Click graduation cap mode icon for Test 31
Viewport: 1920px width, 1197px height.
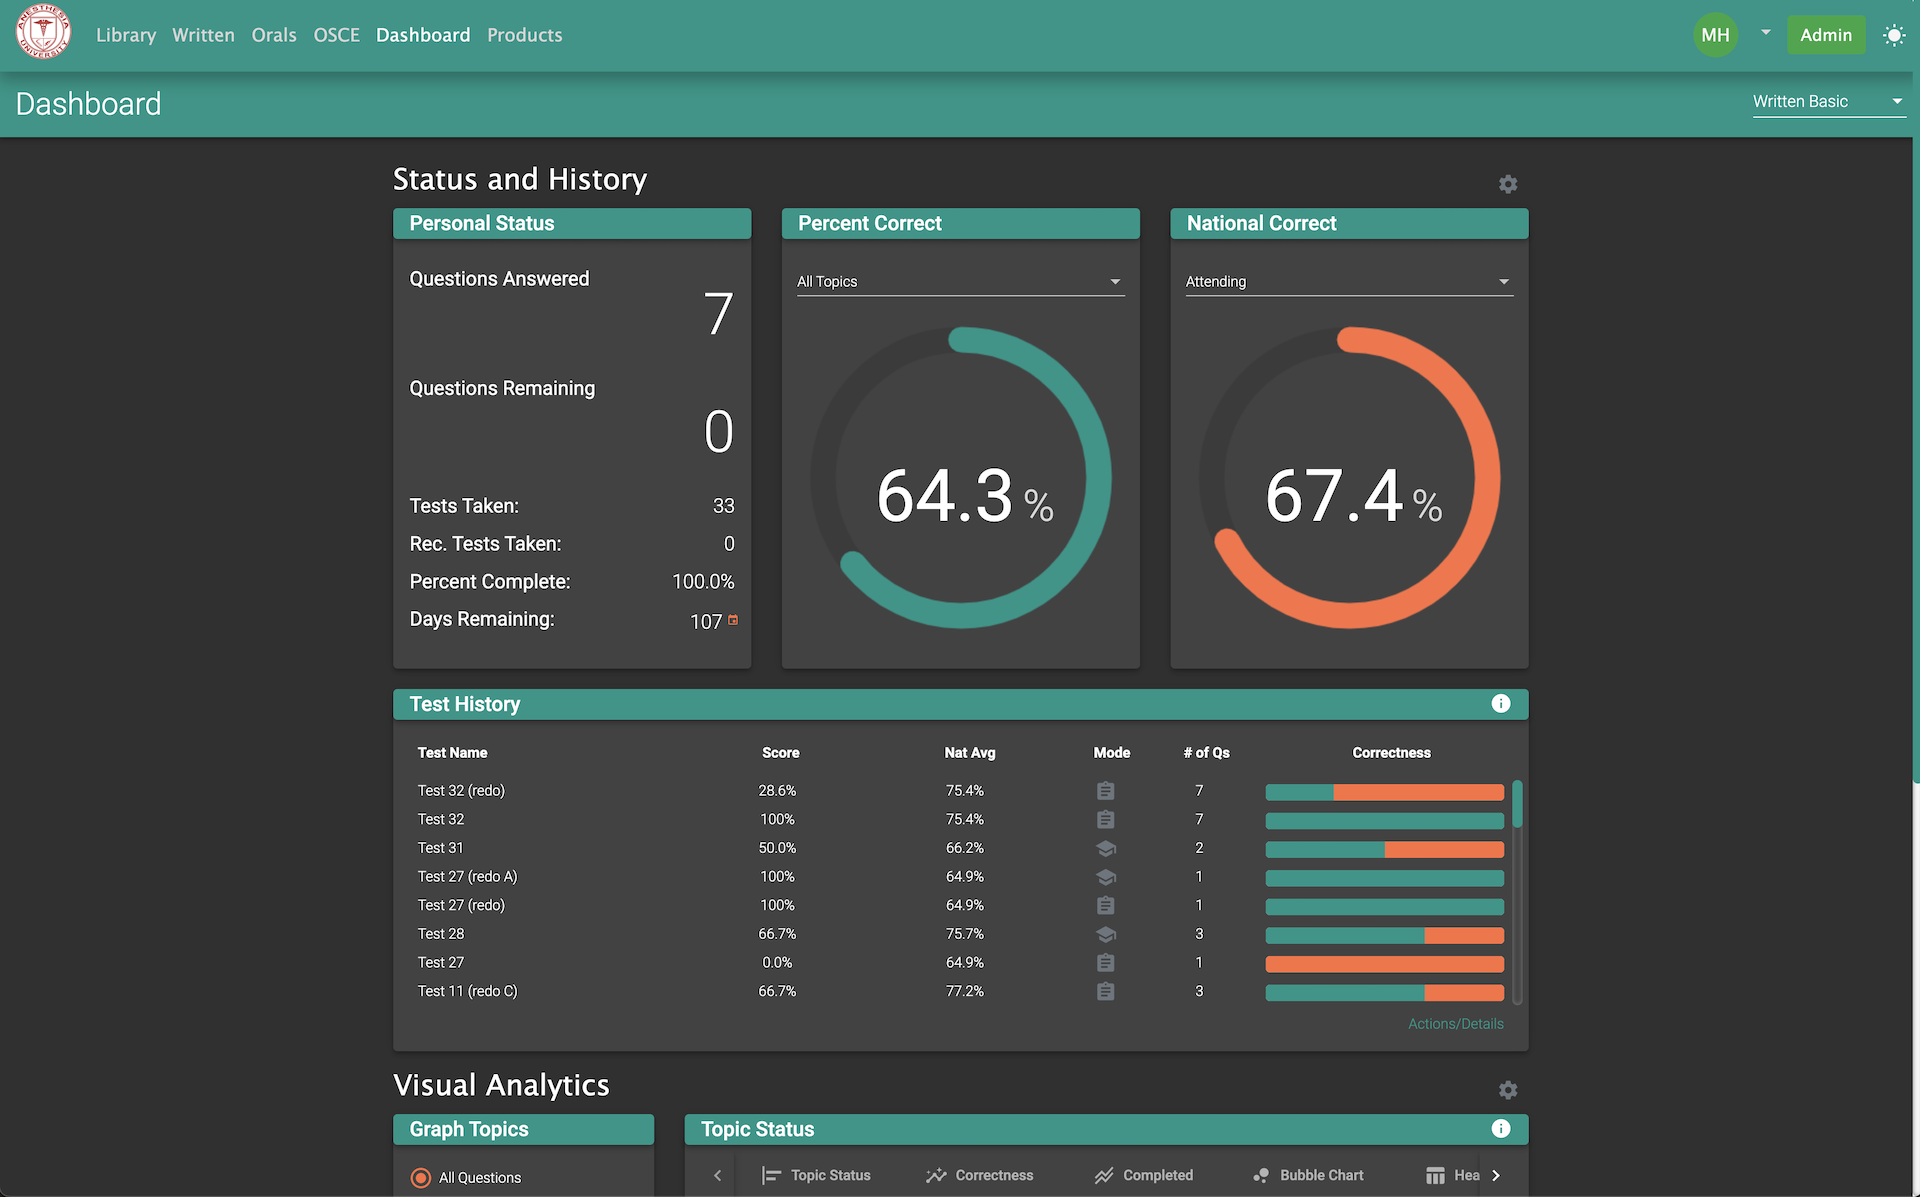[x=1105, y=848]
